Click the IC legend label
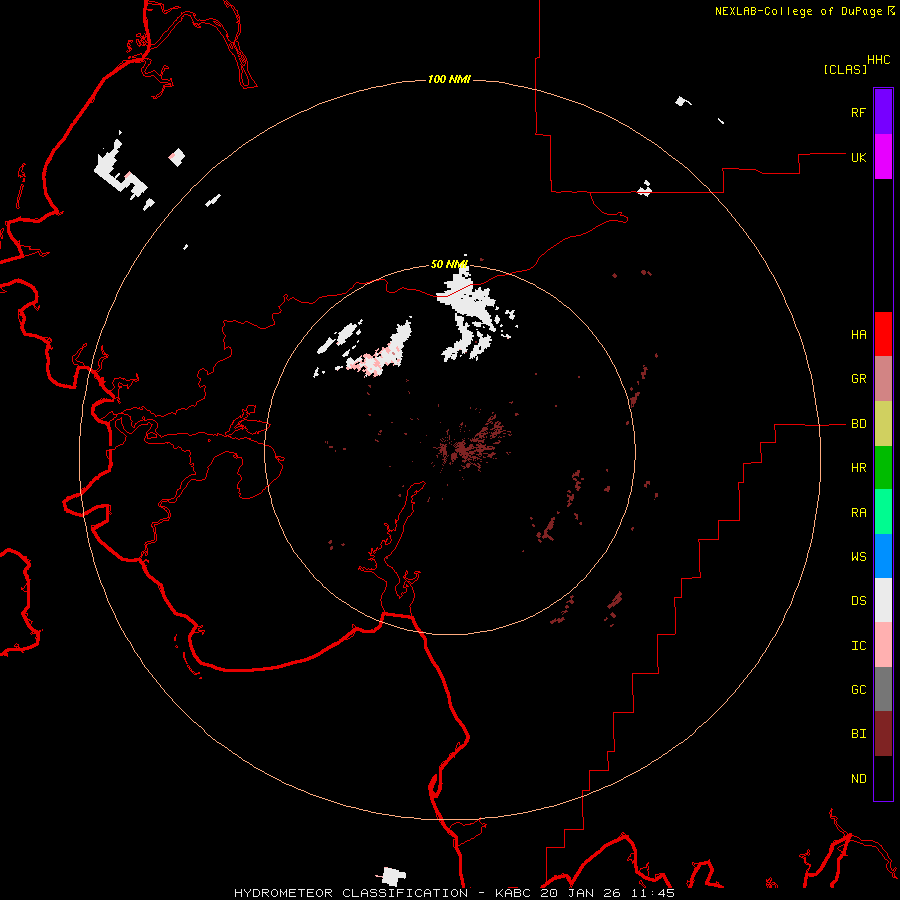Screen dimensions: 900x900 click(858, 645)
